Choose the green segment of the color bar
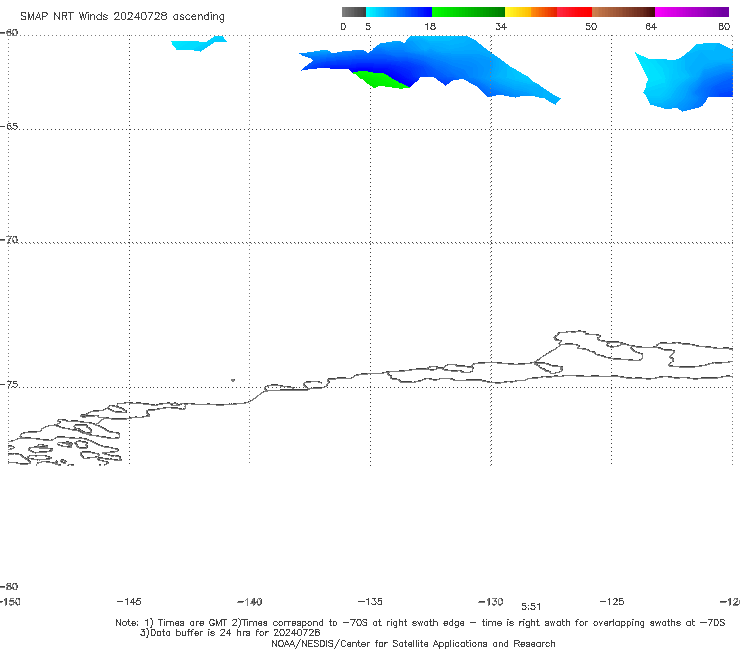740x650 pixels. pos(468,12)
